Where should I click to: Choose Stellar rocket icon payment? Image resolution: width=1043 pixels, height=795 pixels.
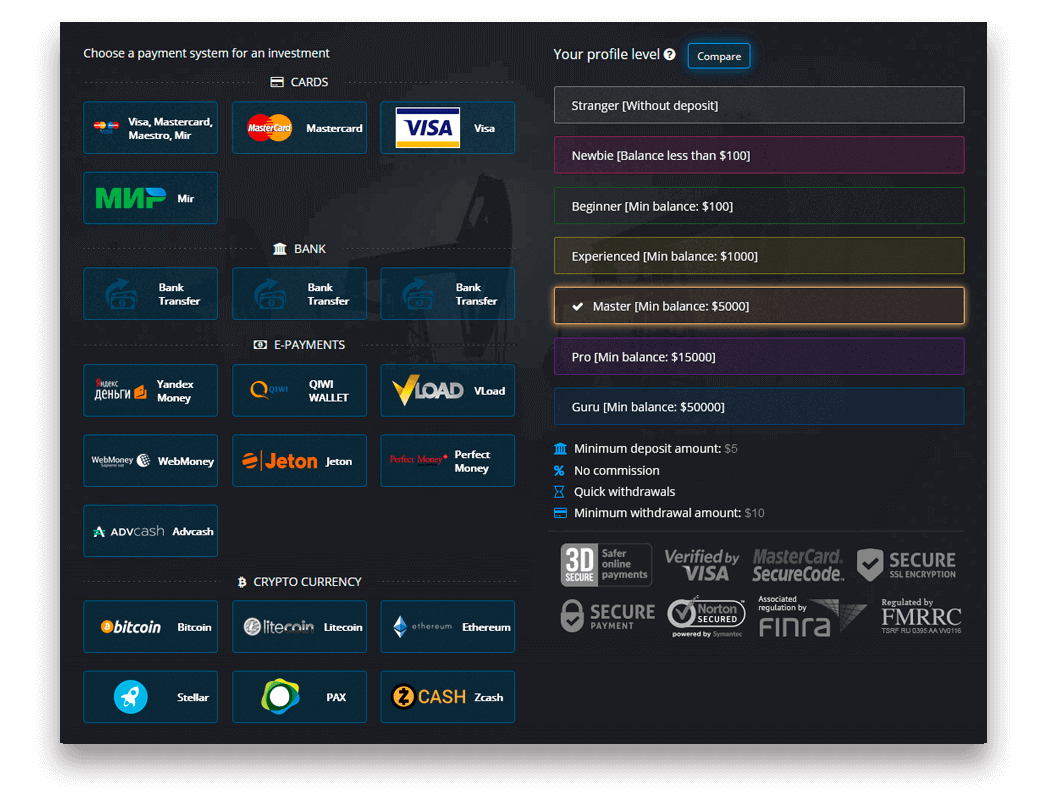150,697
